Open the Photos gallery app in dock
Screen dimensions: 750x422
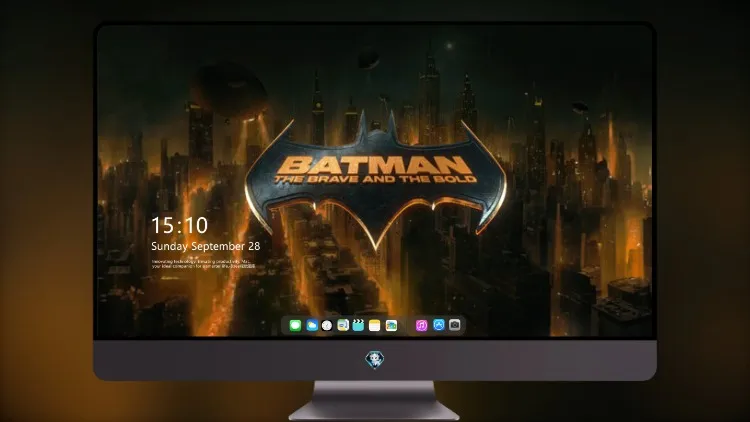pyautogui.click(x=391, y=325)
